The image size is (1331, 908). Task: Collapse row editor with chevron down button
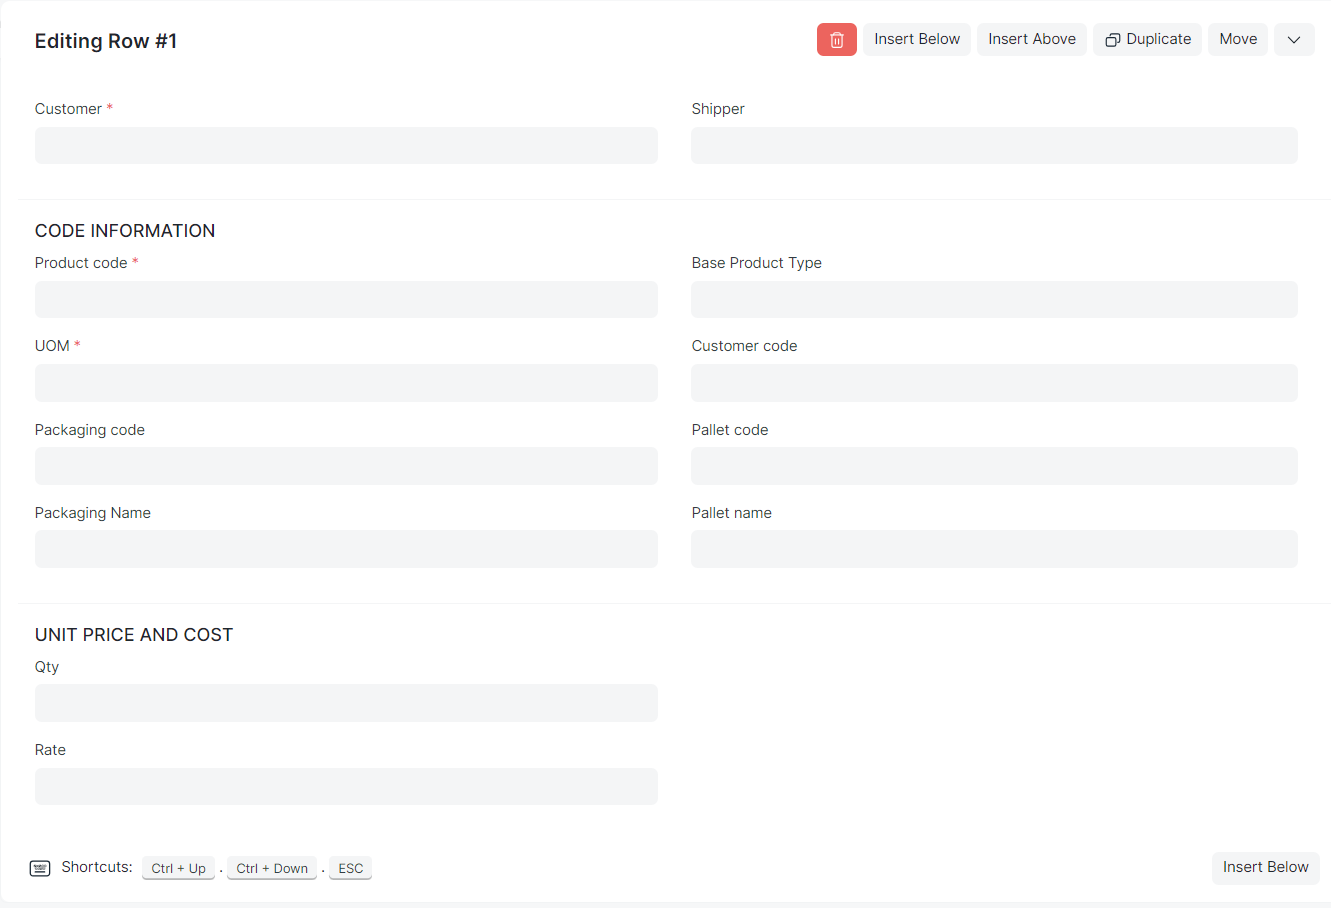pyautogui.click(x=1293, y=40)
